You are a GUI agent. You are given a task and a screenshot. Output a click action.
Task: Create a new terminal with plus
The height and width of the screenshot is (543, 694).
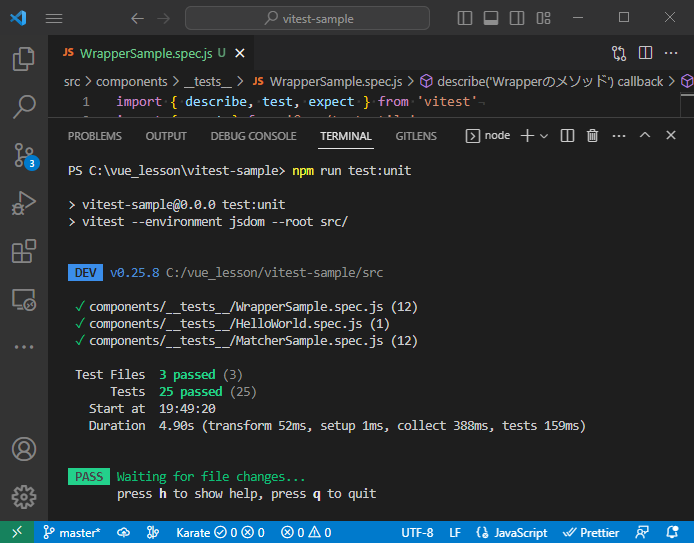[x=527, y=136]
